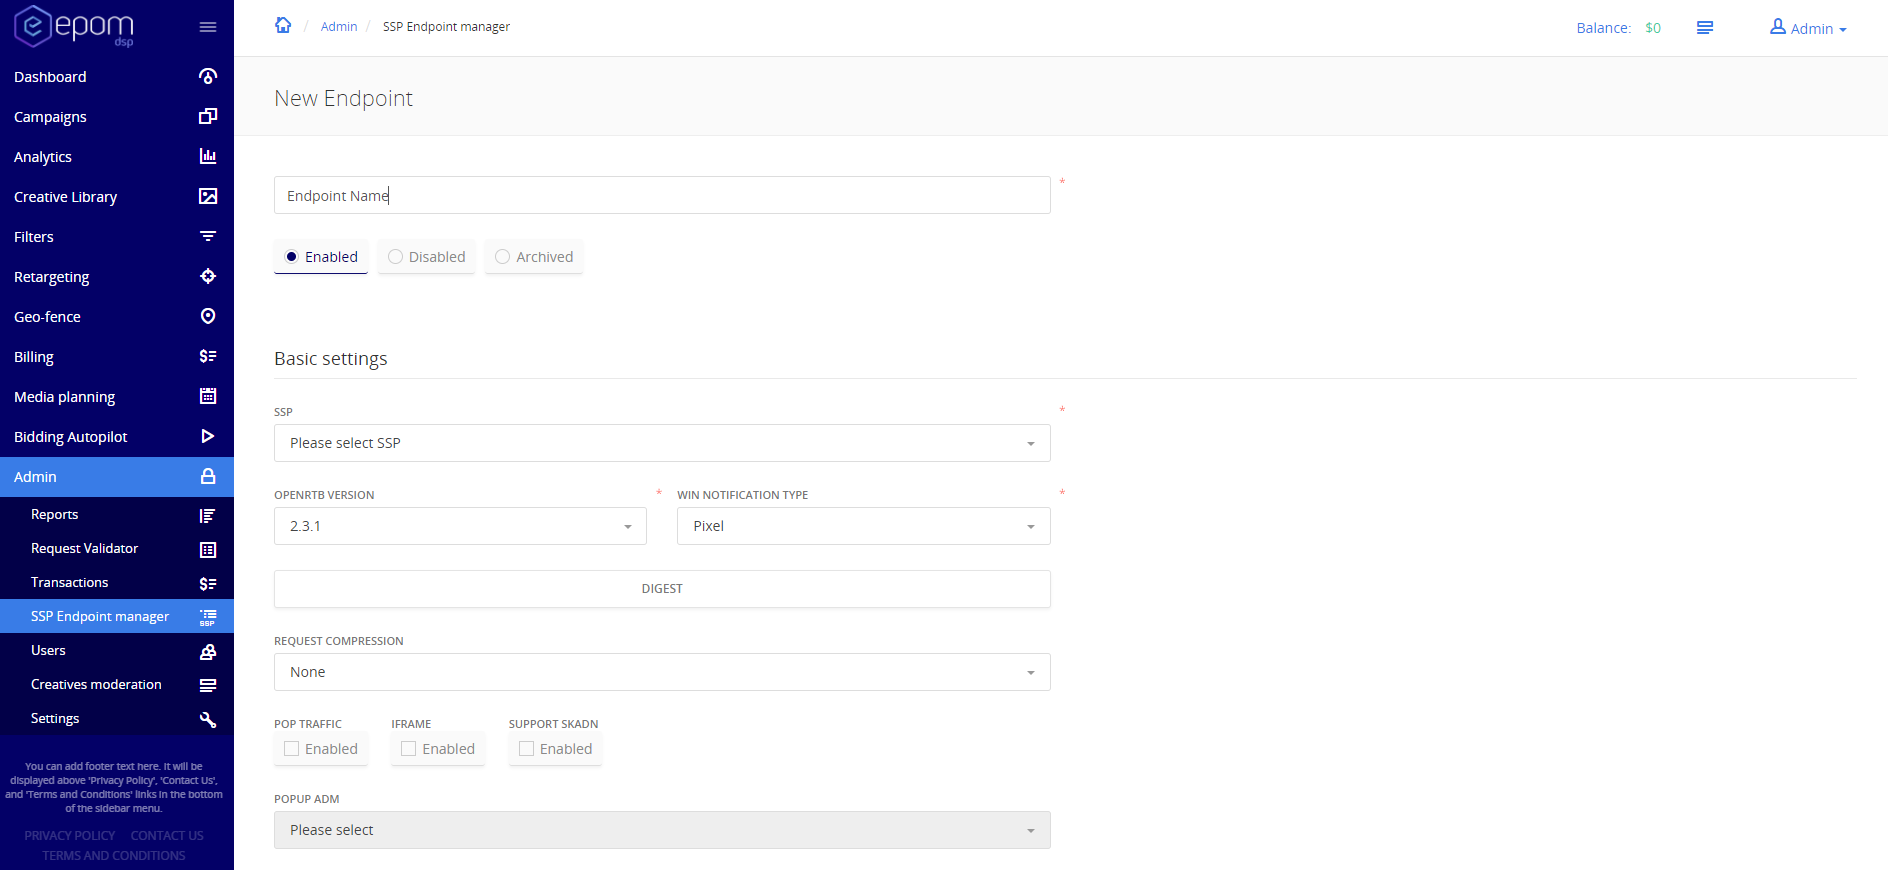This screenshot has width=1888, height=870.
Task: Open the Request Compression dropdown
Action: [x=662, y=672]
